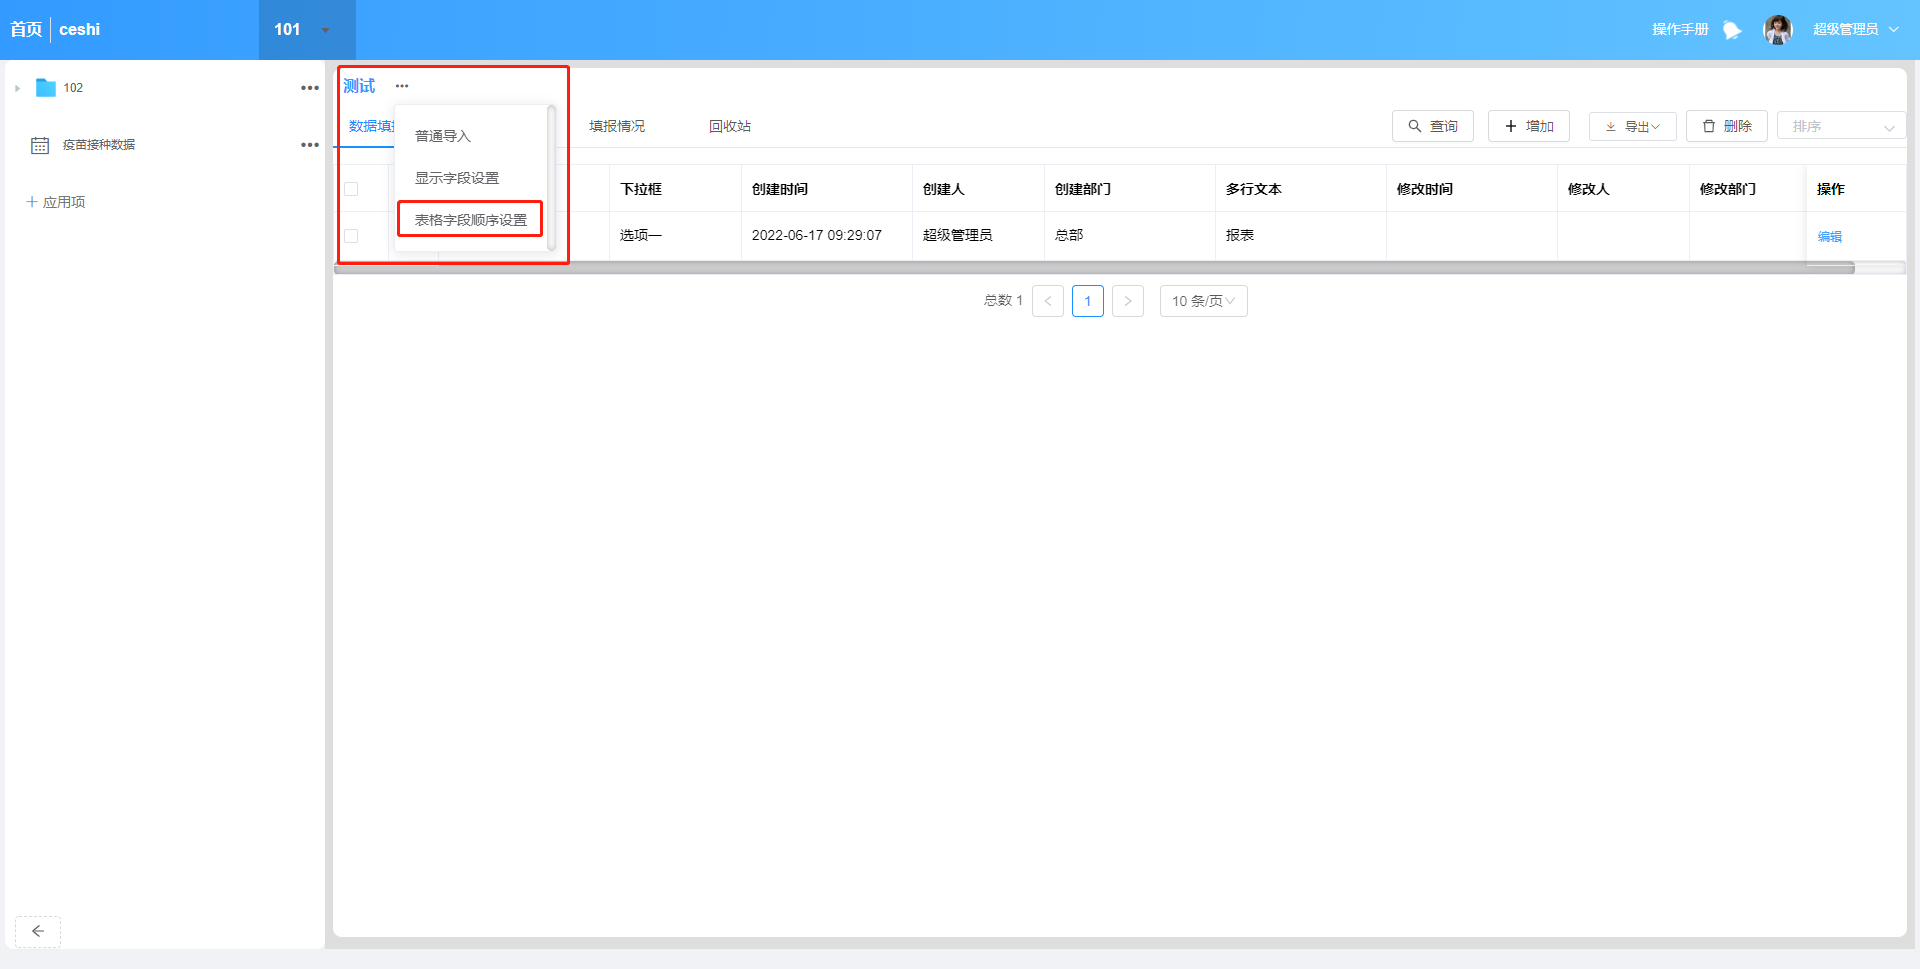This screenshot has width=1920, height=969.
Task: Click the 102 folder icon
Action: pos(45,88)
